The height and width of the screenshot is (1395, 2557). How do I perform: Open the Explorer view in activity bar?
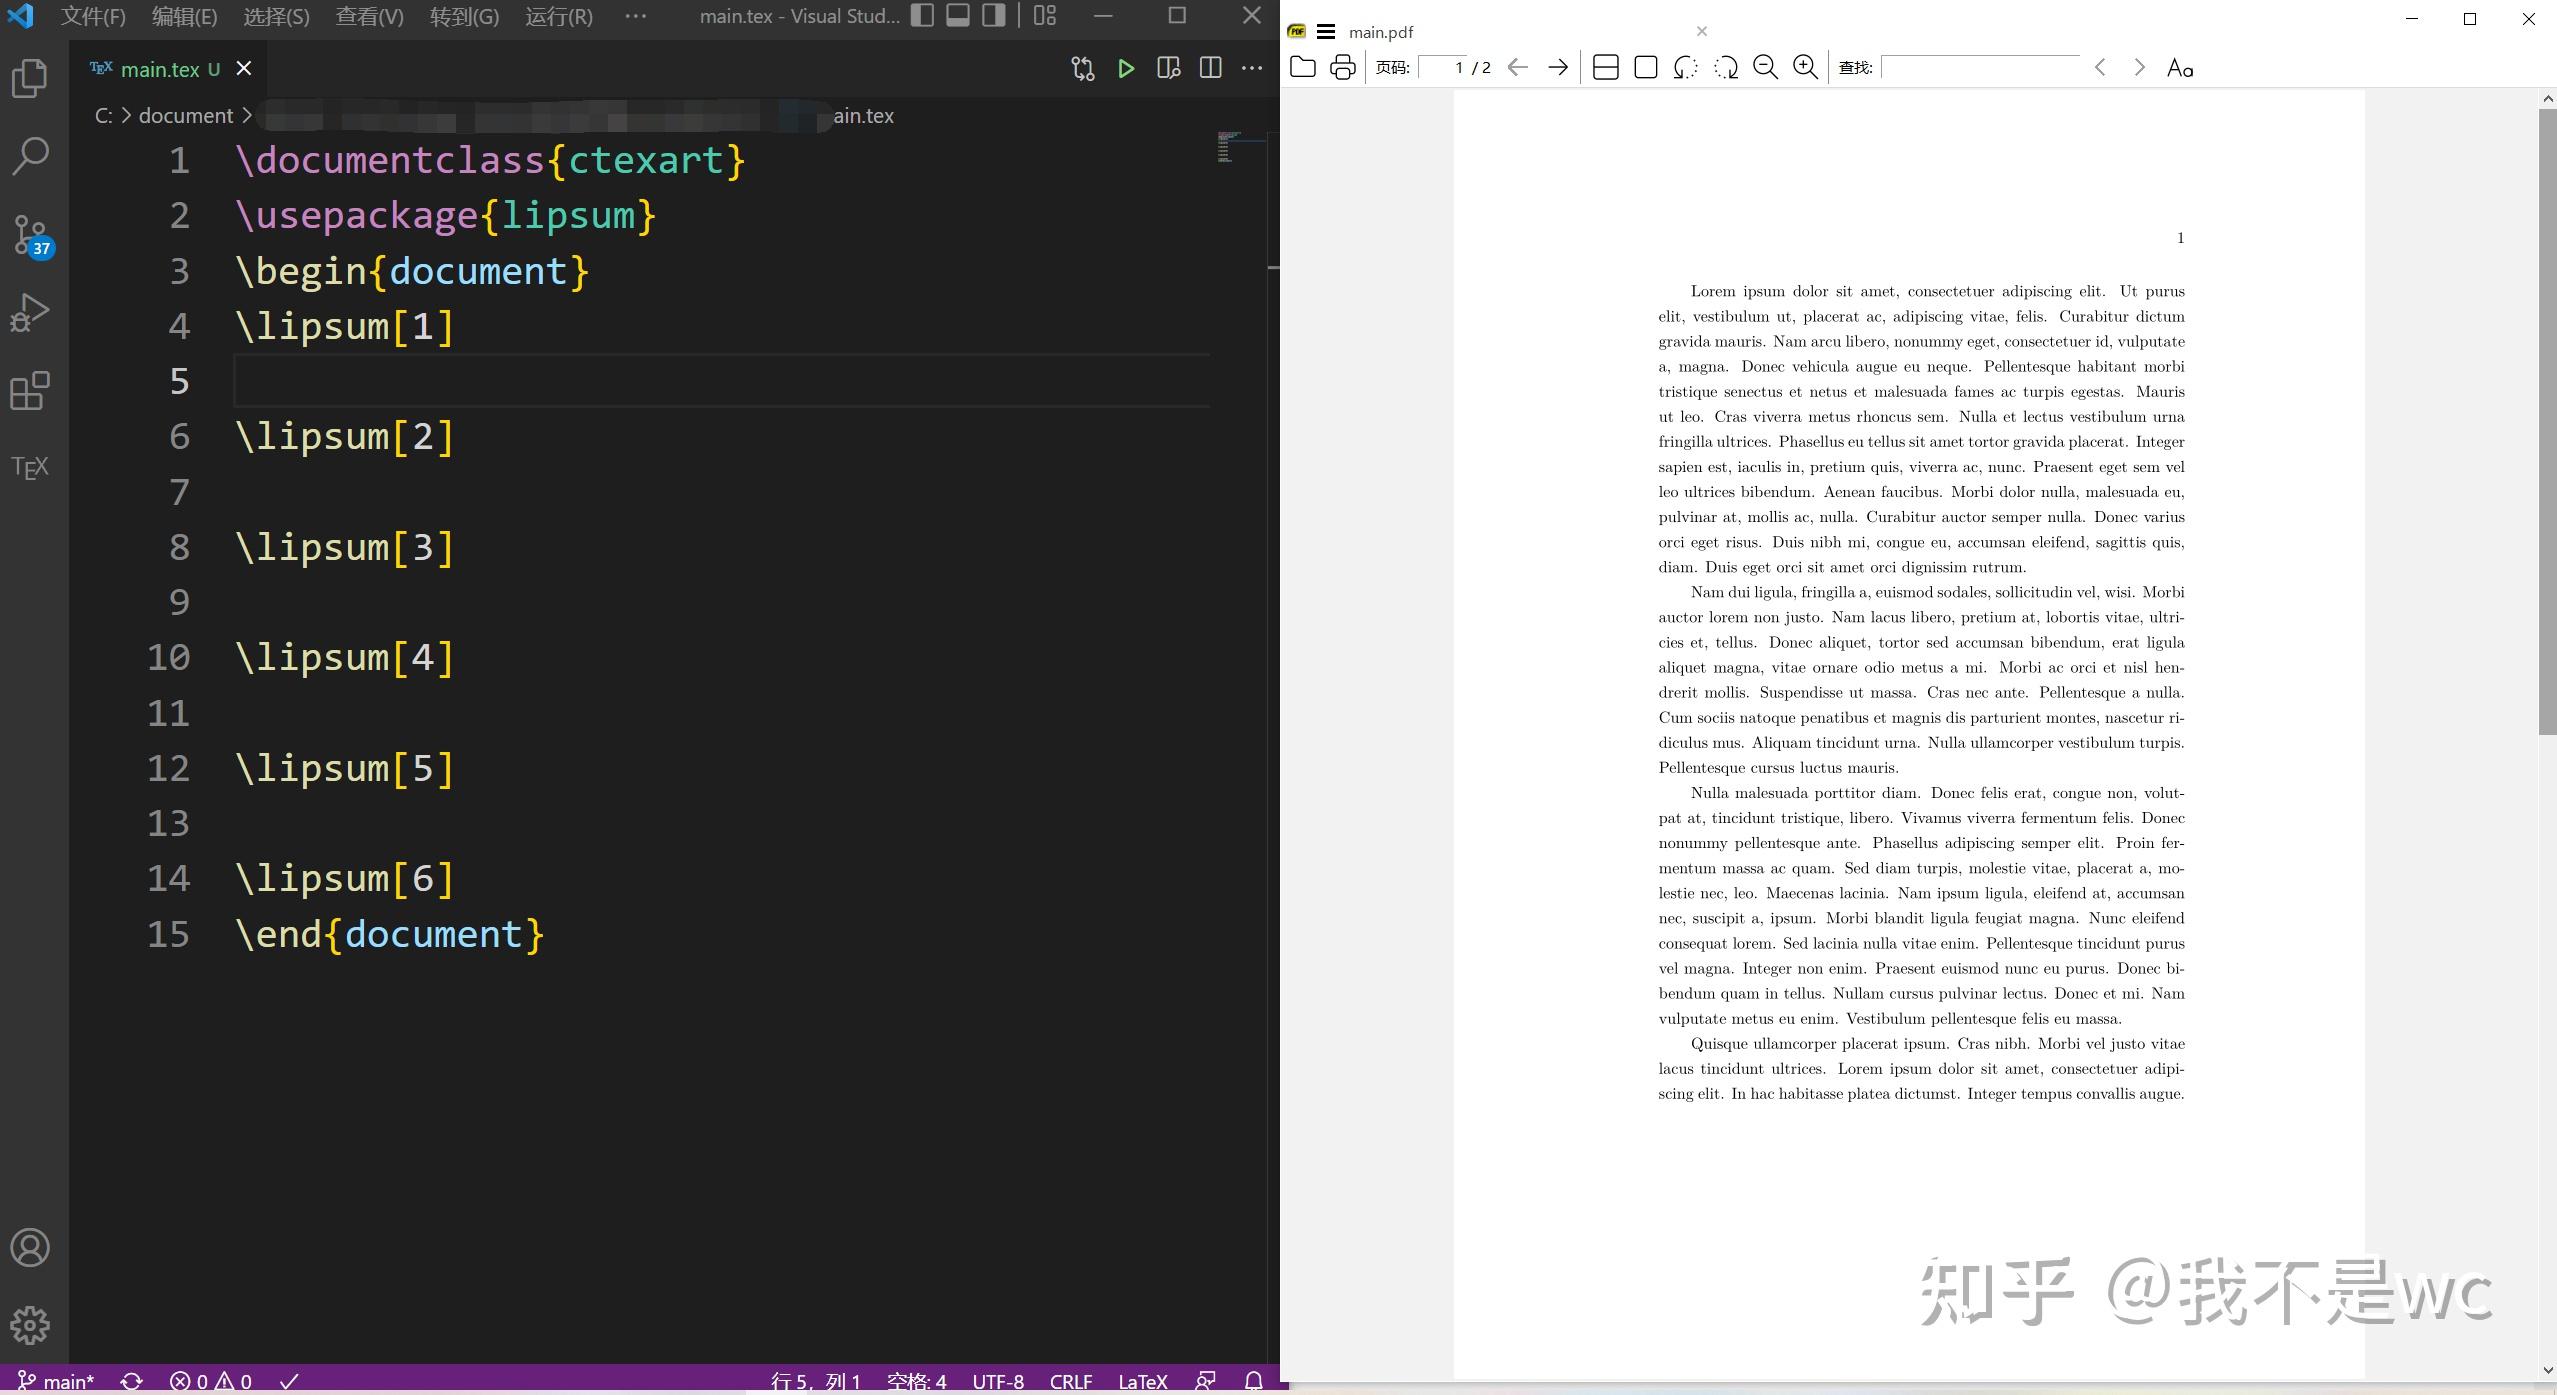(30, 79)
